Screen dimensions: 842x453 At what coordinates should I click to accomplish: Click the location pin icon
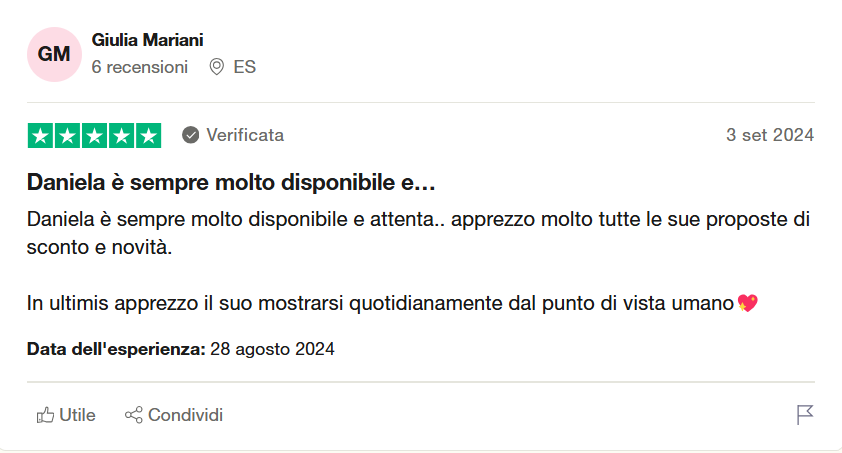click(216, 67)
